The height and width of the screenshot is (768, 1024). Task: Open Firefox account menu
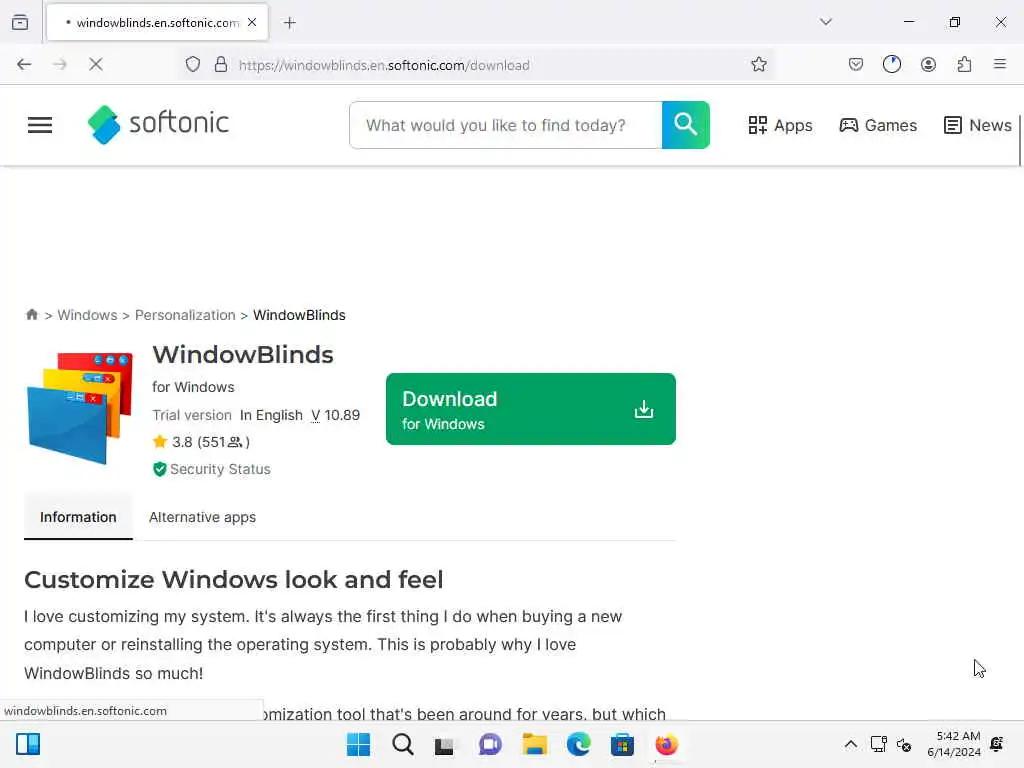click(x=929, y=64)
